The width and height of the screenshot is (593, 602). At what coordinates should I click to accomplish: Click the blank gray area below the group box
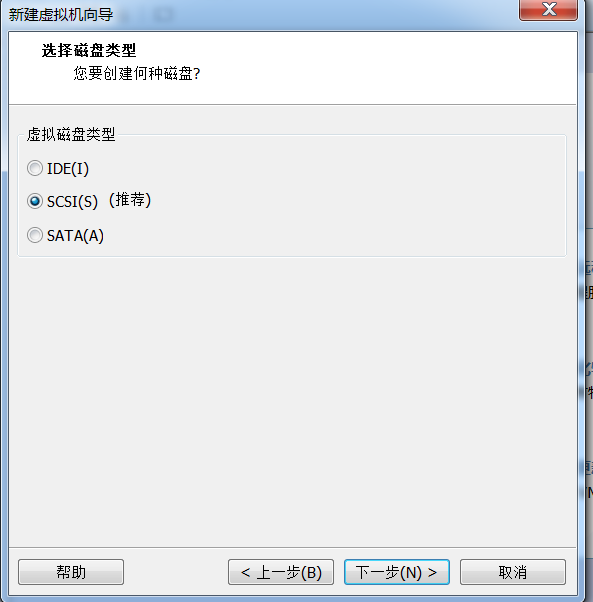point(292,399)
